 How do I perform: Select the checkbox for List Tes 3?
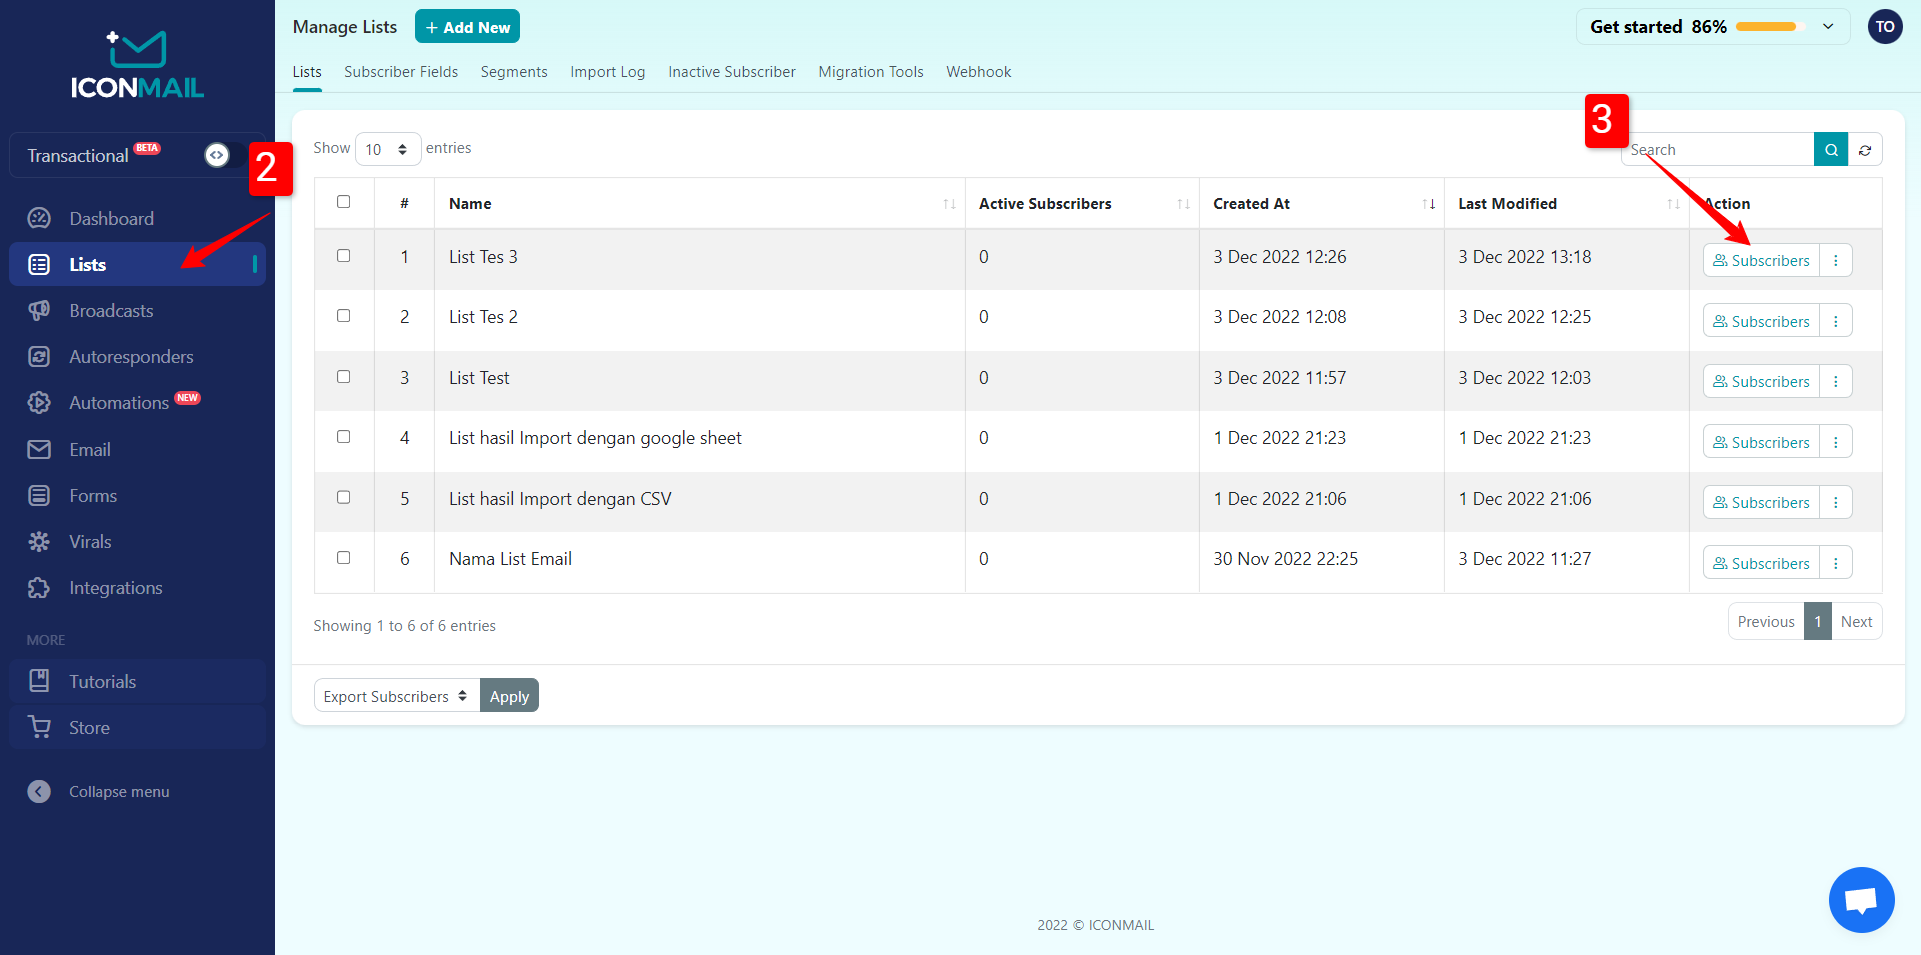pos(343,256)
